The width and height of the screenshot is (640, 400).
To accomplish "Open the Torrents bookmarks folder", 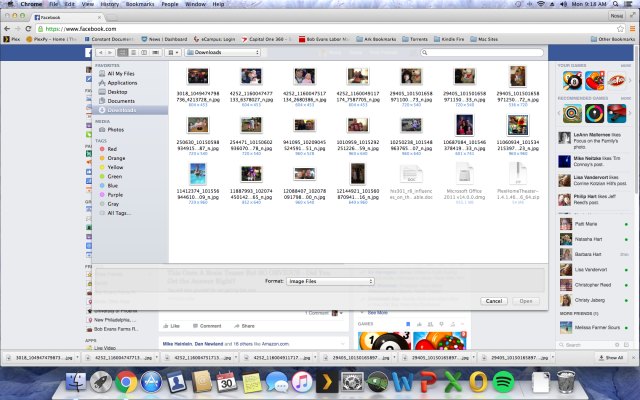I will point(415,39).
